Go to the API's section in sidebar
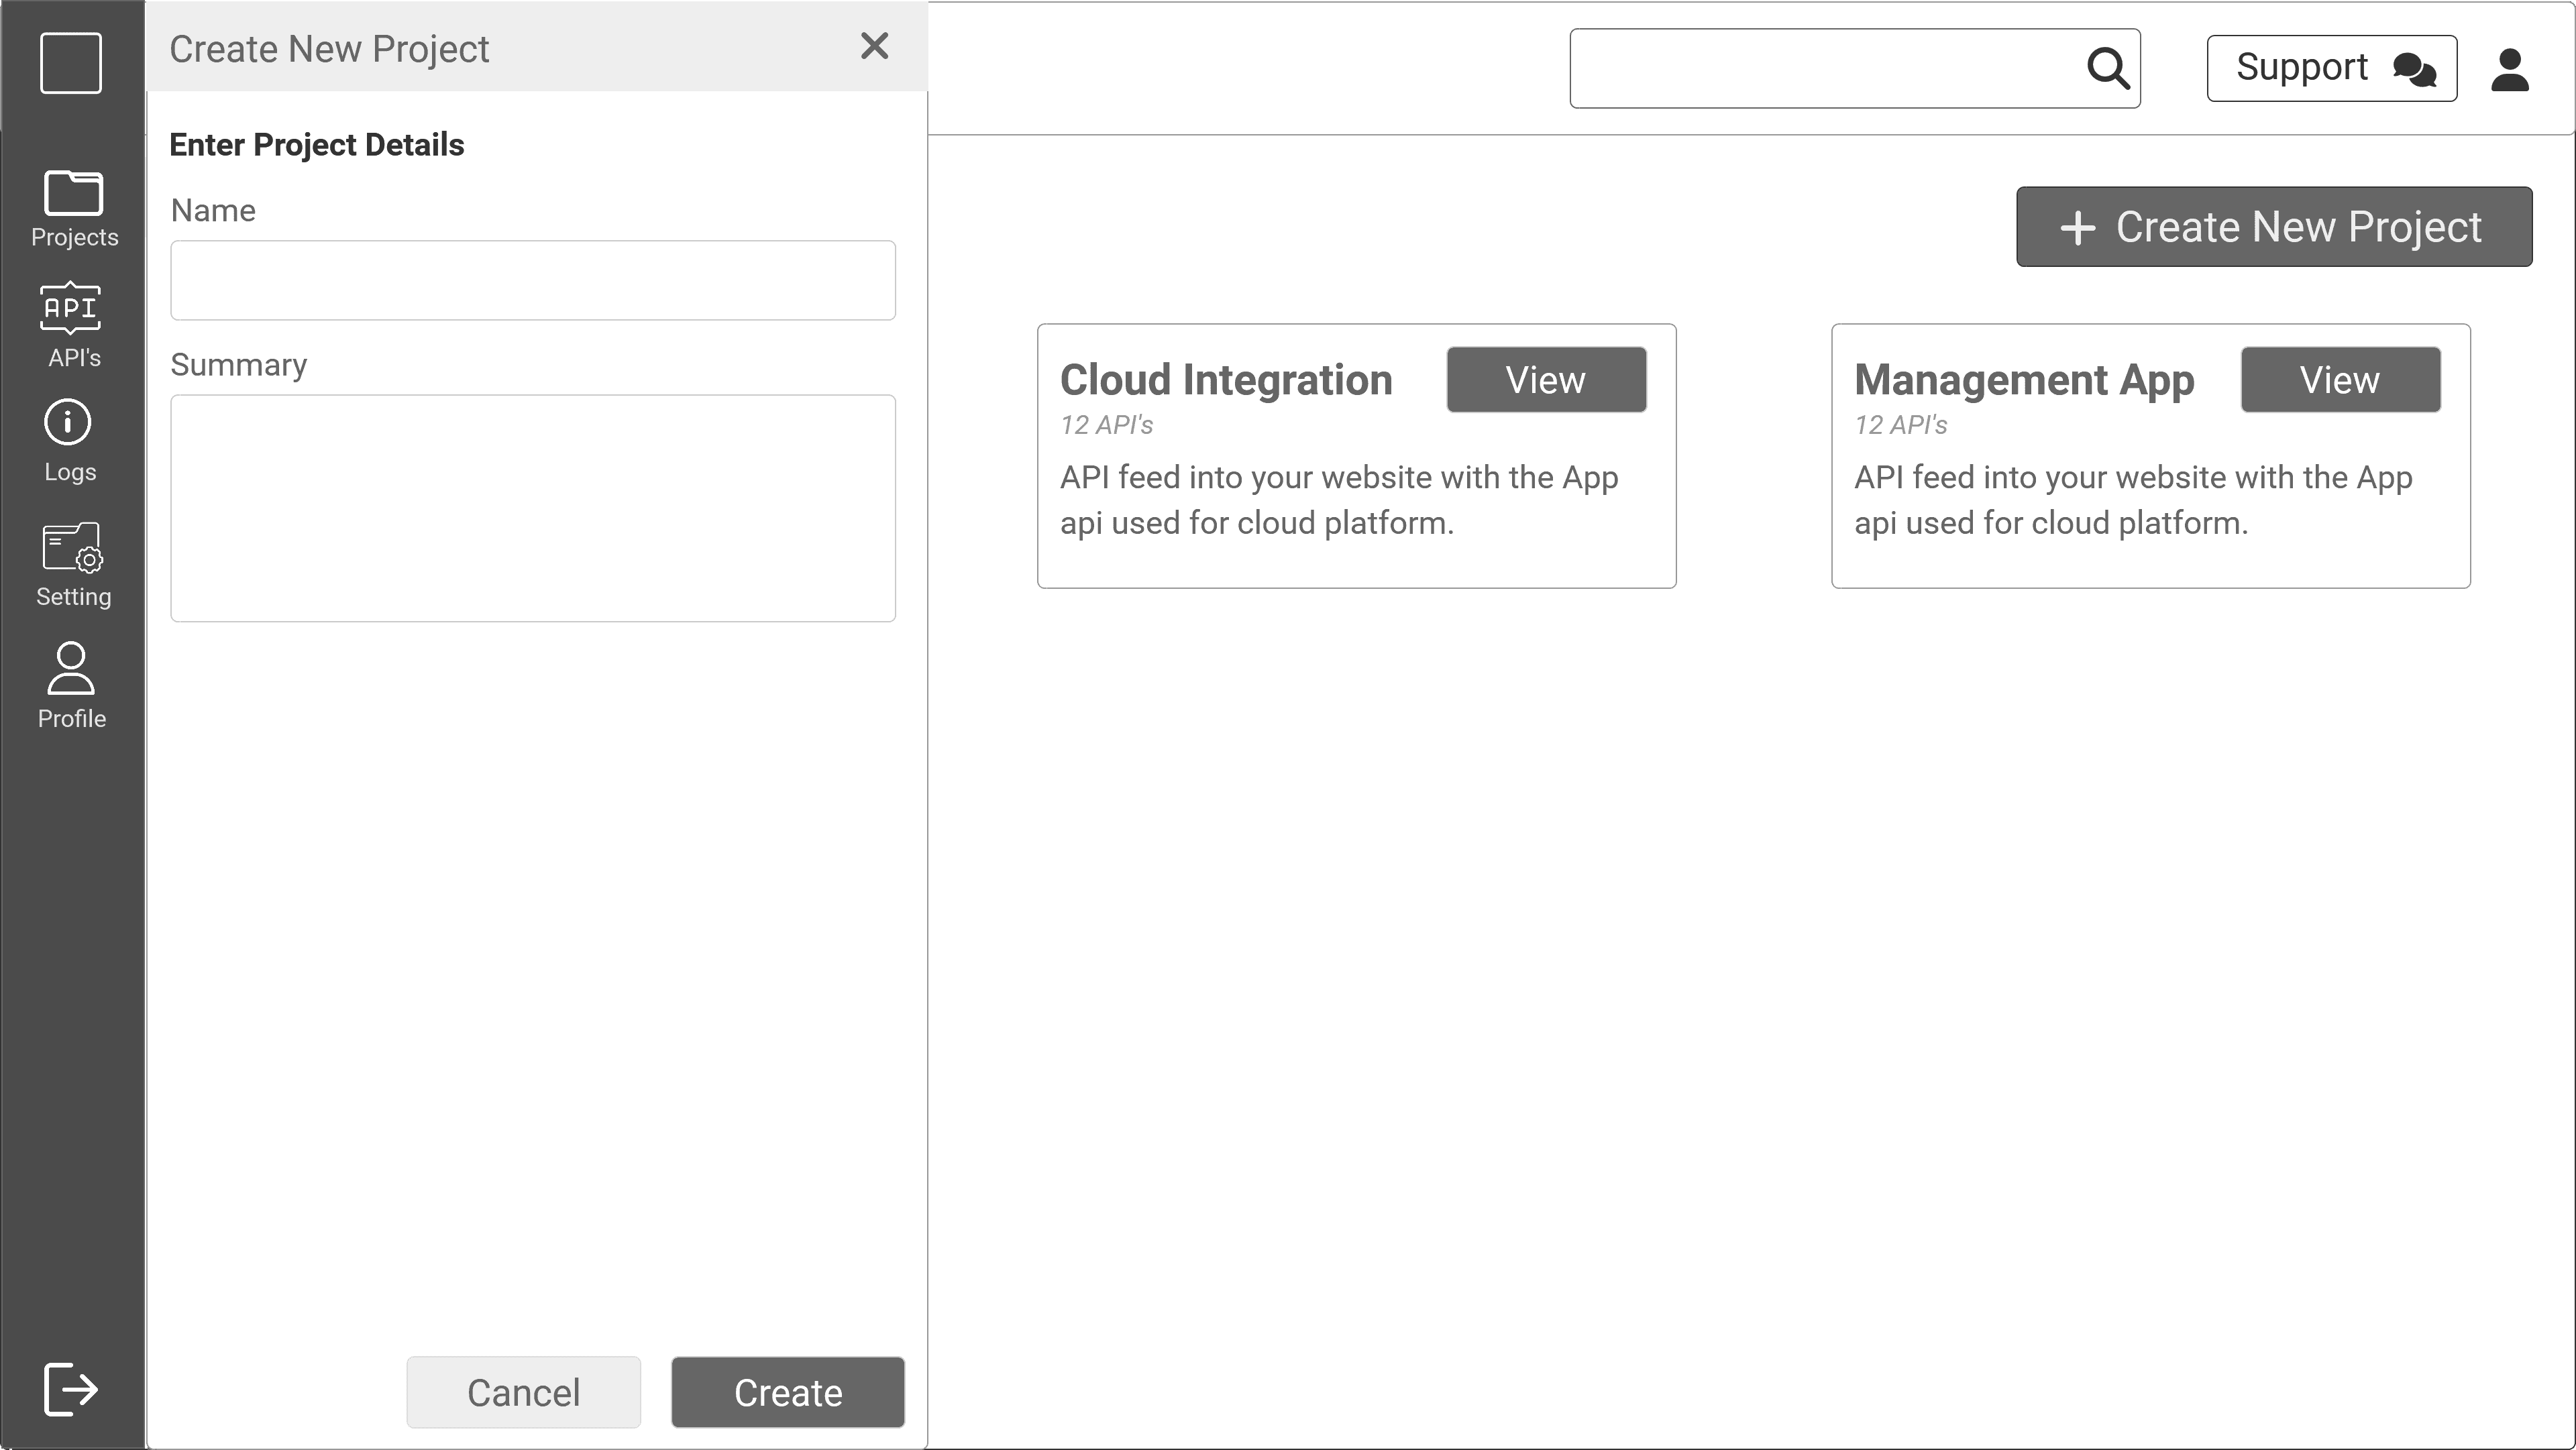2576x1450 pixels. tap(70, 309)
